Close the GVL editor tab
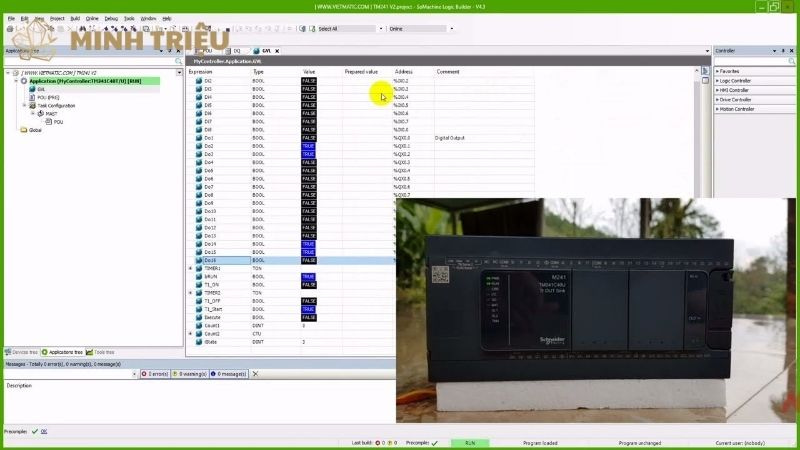This screenshot has width=800, height=450. click(277, 50)
